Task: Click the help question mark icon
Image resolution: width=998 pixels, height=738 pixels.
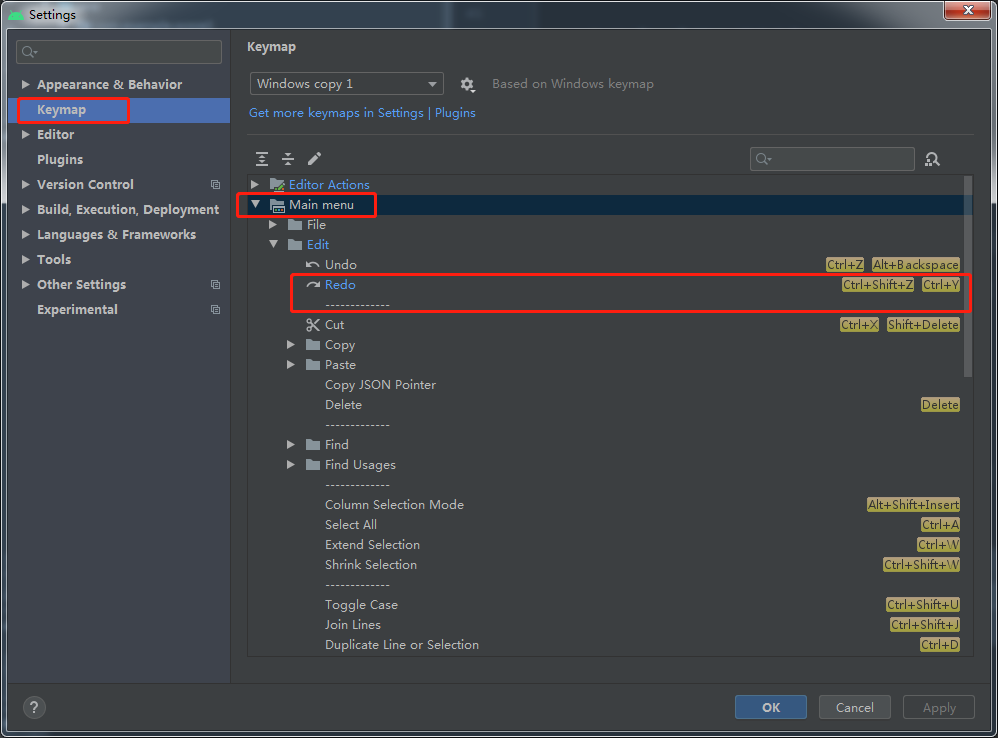Action: (x=33, y=707)
